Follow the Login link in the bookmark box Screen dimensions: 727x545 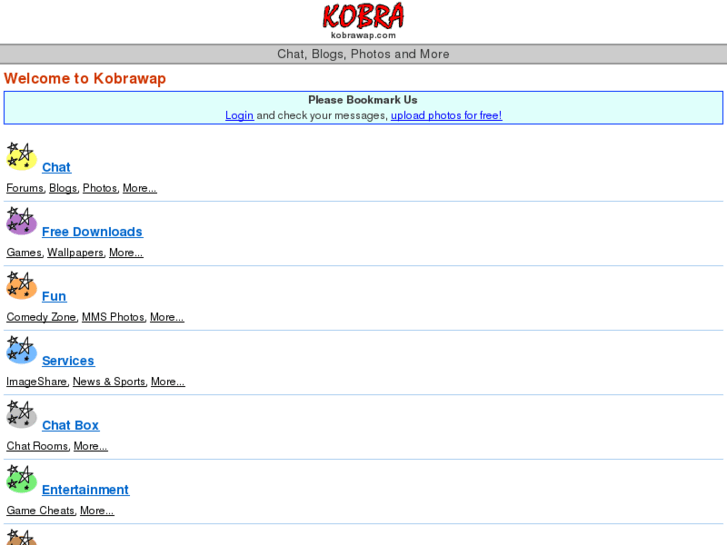239,115
